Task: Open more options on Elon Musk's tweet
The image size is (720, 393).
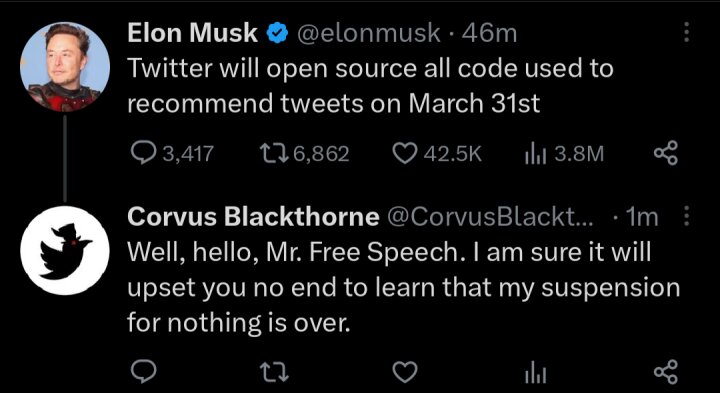Action: coord(686,33)
